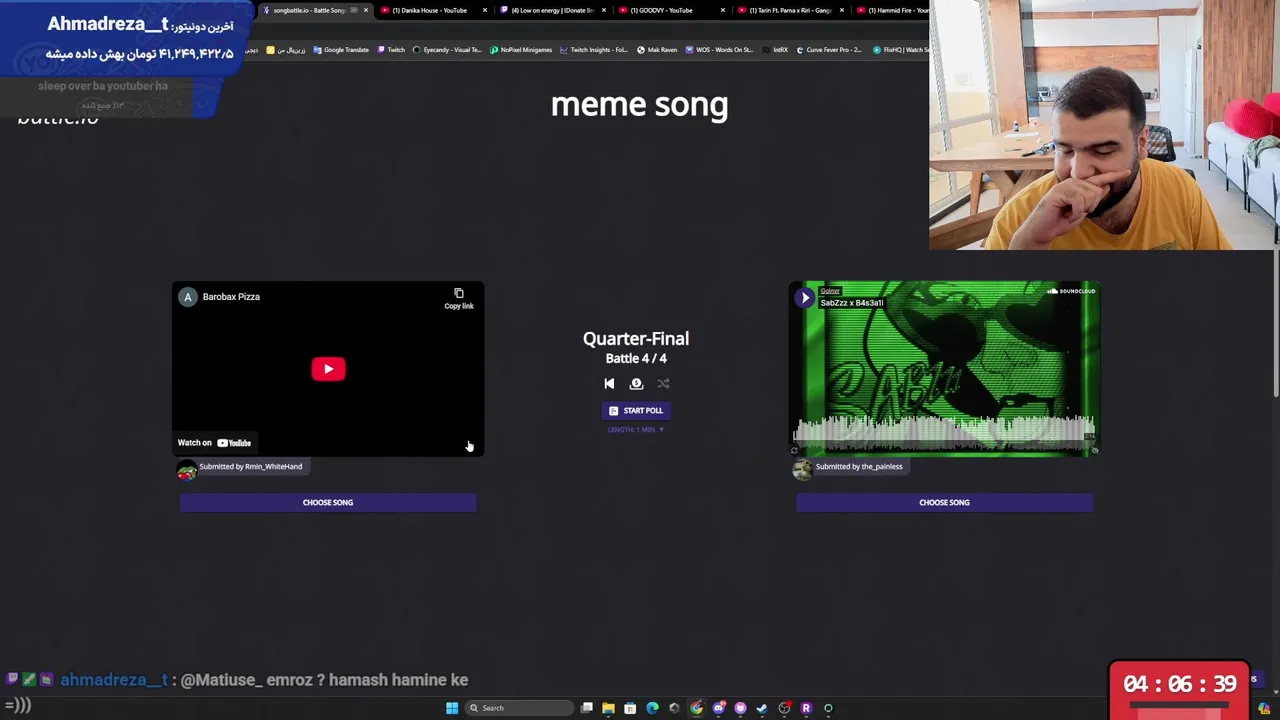The image size is (1280, 720).
Task: Choose song submitted by the_painless
Action: tap(944, 502)
